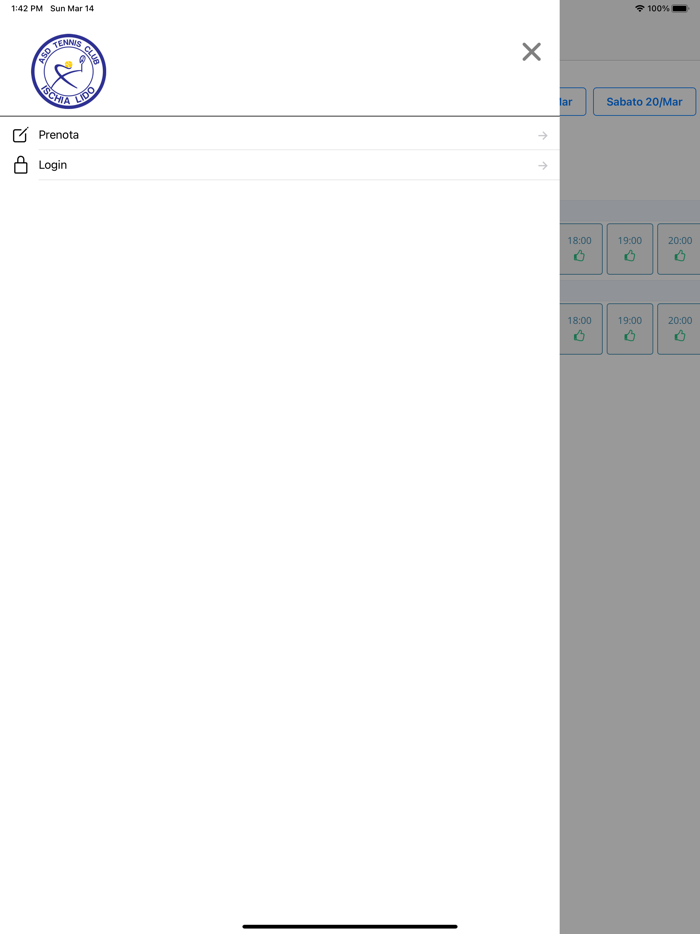Tap the battery icon in the status bar
The image size is (700, 934).
pos(680,8)
